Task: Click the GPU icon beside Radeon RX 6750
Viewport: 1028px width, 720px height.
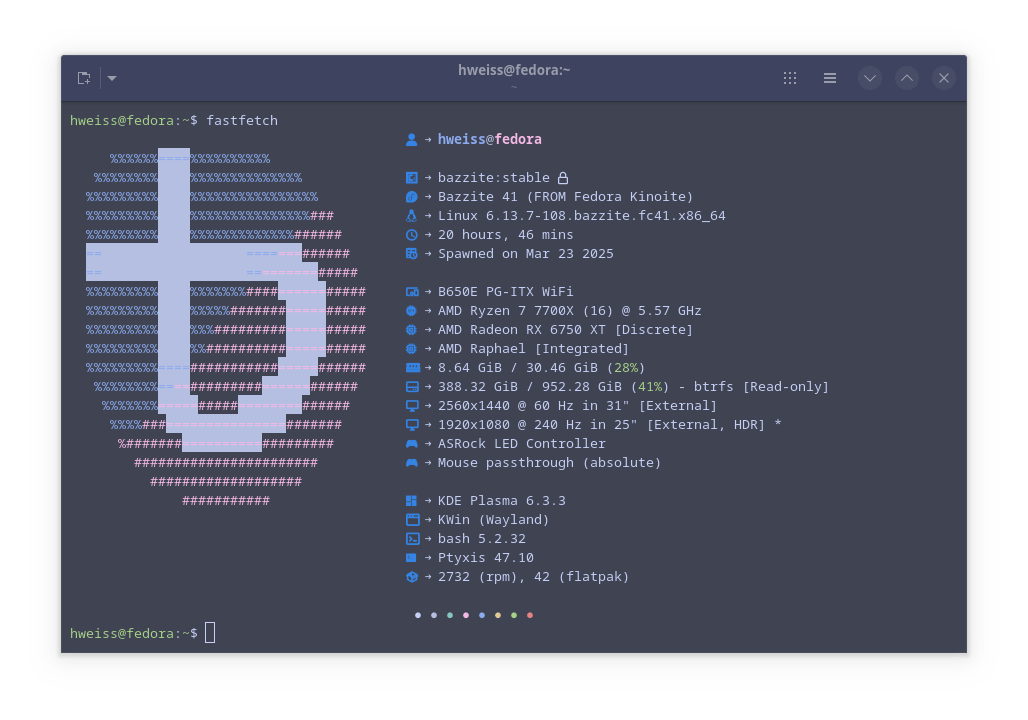Action: coord(412,330)
